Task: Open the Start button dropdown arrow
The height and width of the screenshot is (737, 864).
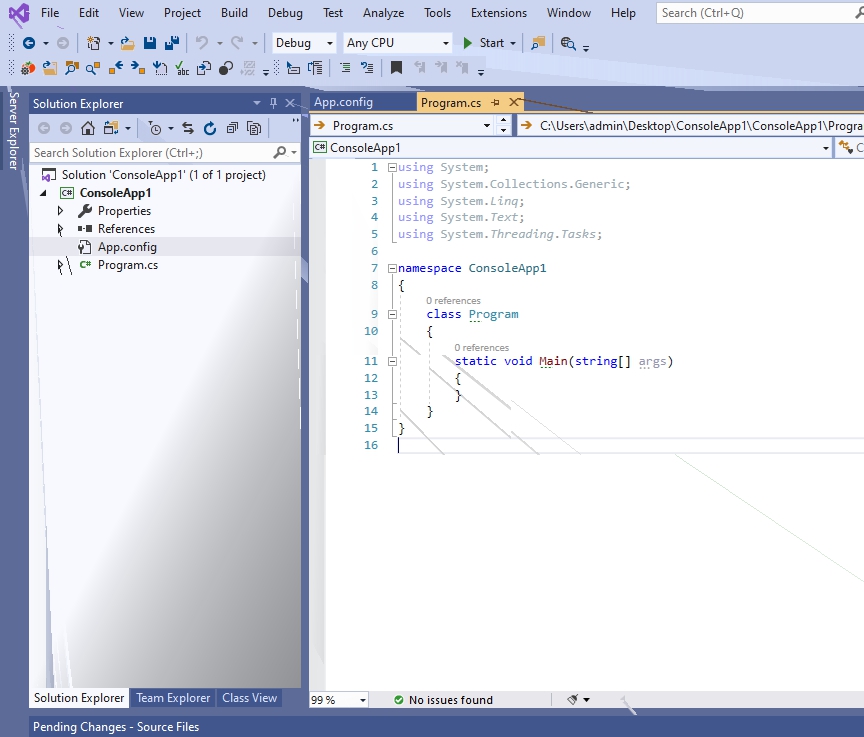Action: pos(513,43)
